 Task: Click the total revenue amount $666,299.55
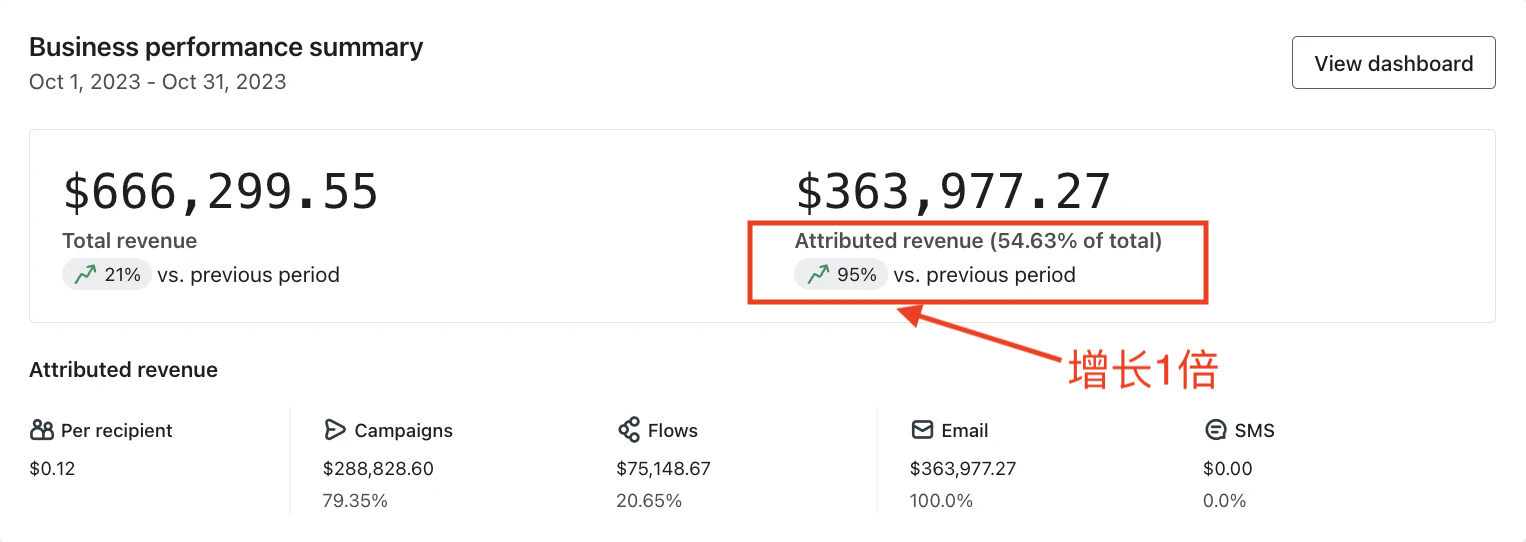221,192
